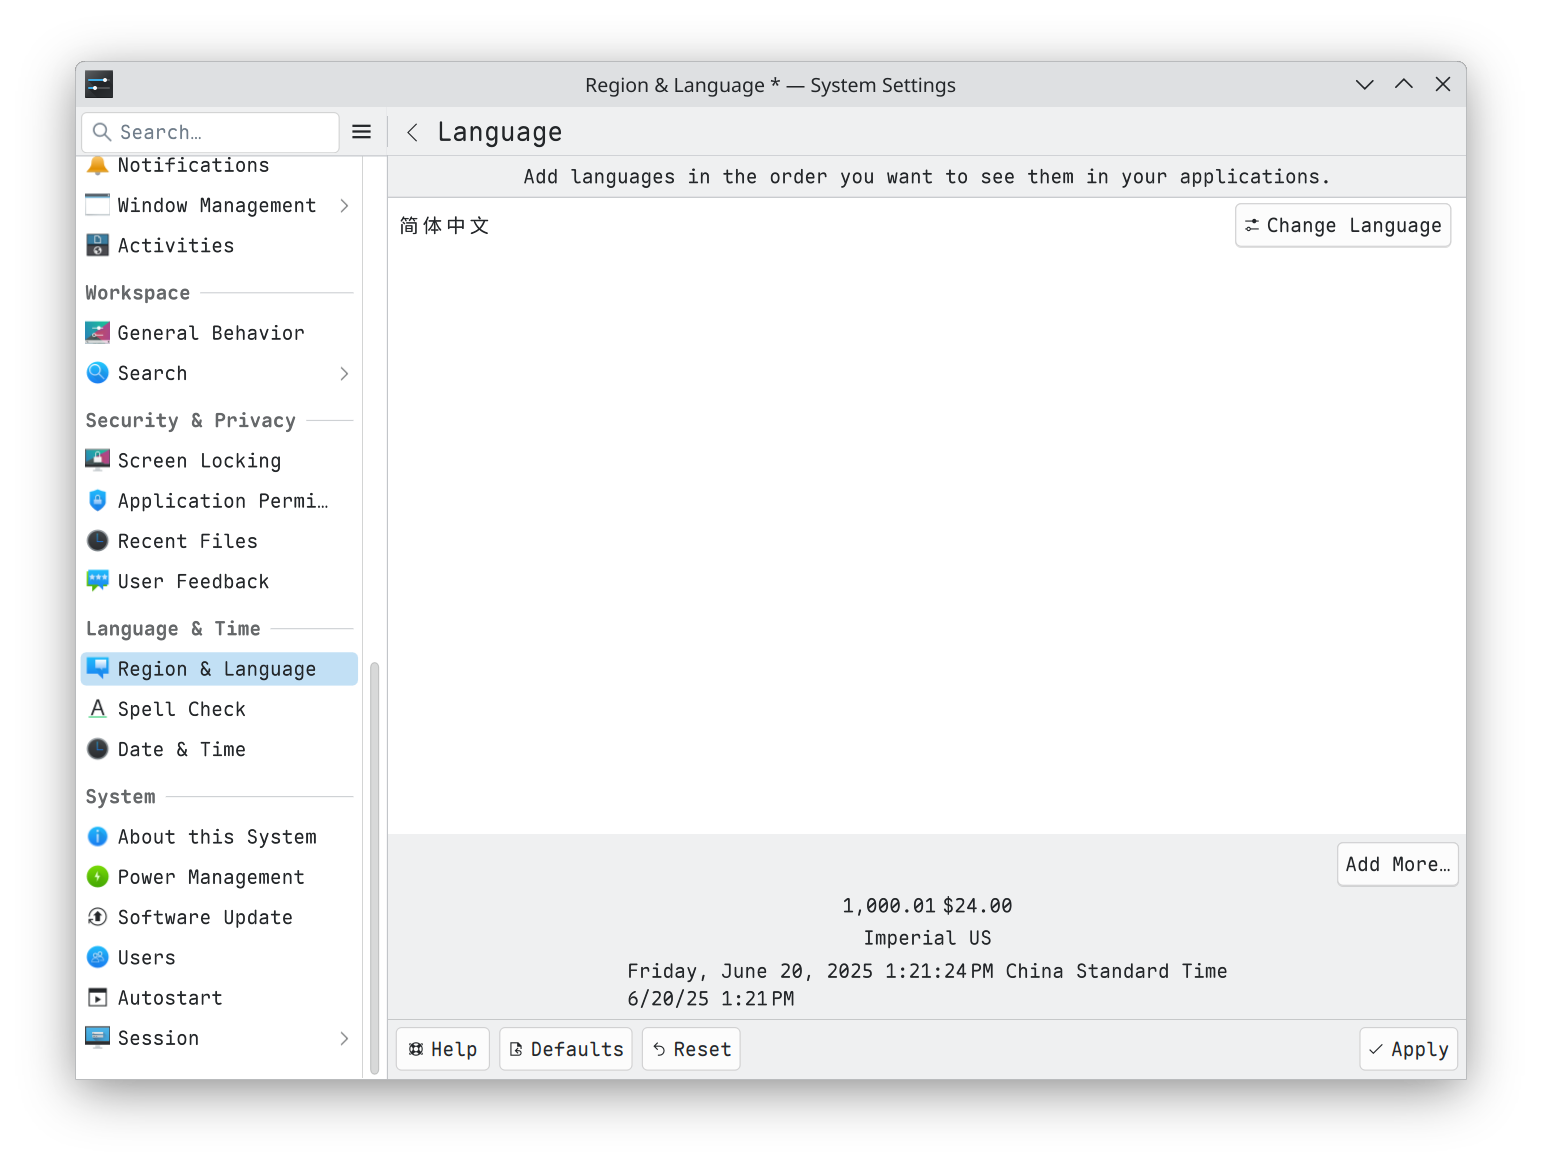This screenshot has height=1169, width=1542.
Task: Expand the Window Management submenu arrow
Action: click(x=344, y=205)
